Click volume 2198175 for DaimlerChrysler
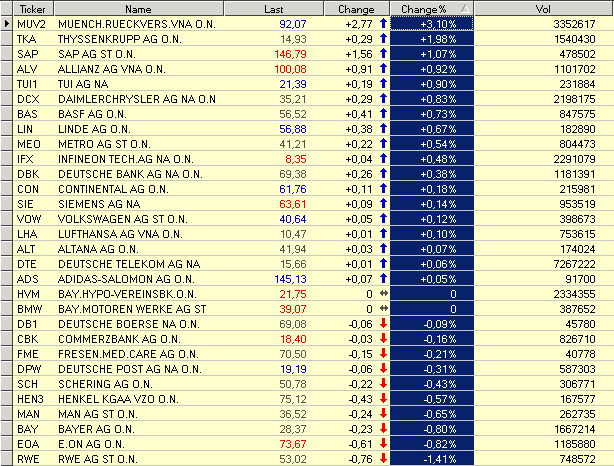Viewport: 614px width, 466px height. click(574, 99)
